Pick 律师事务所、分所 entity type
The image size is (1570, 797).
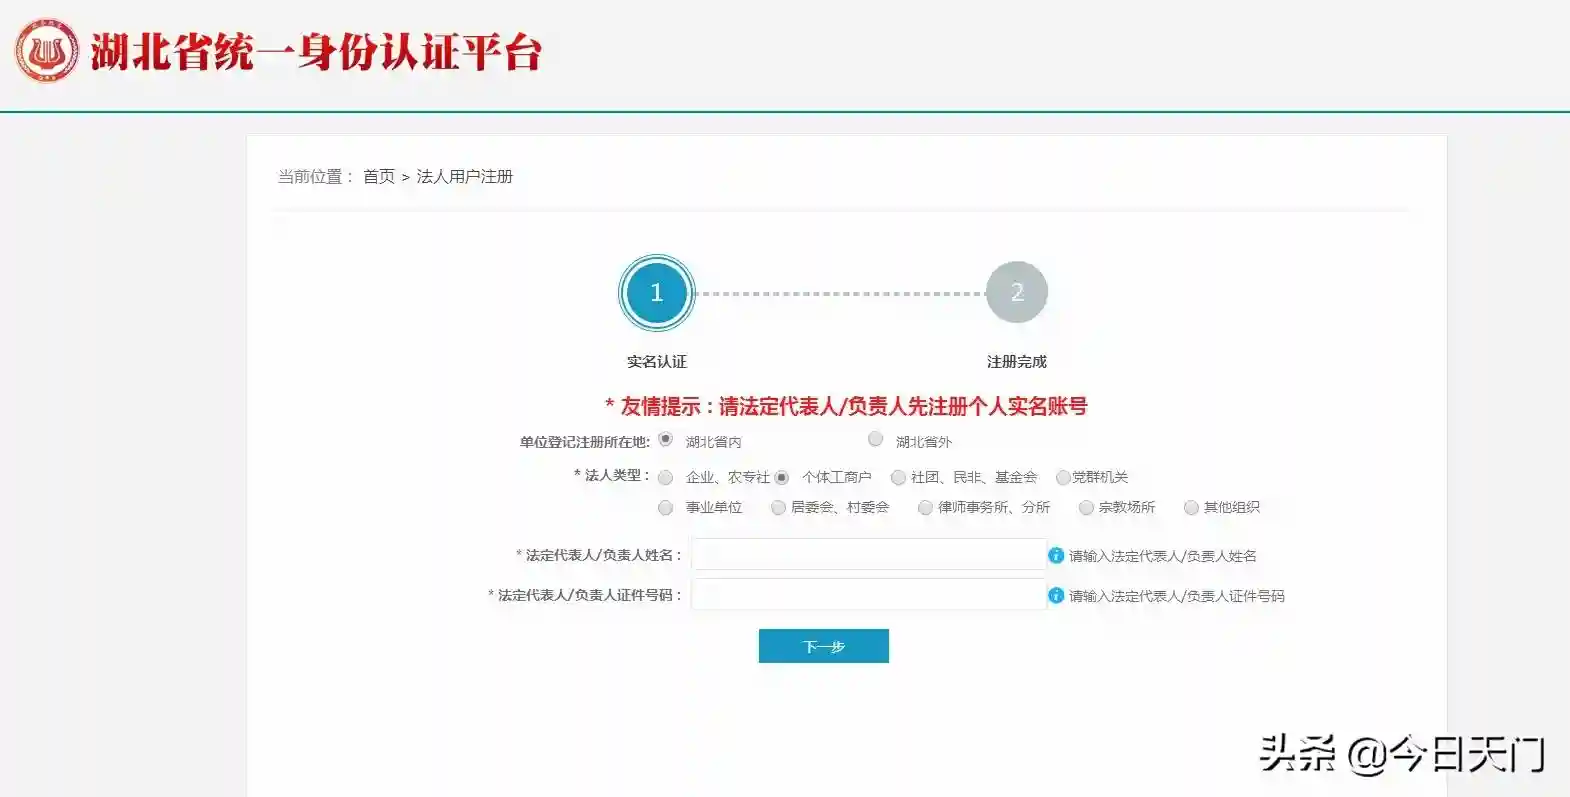coord(925,508)
